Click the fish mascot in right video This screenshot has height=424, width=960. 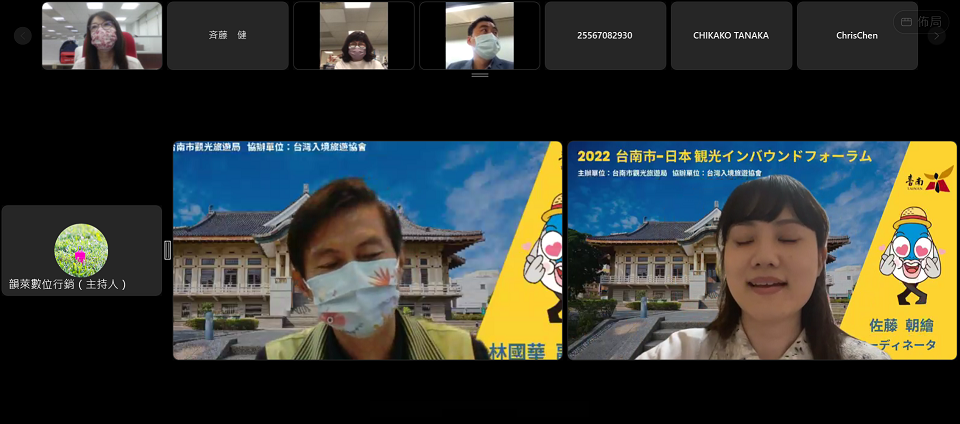[x=909, y=255]
